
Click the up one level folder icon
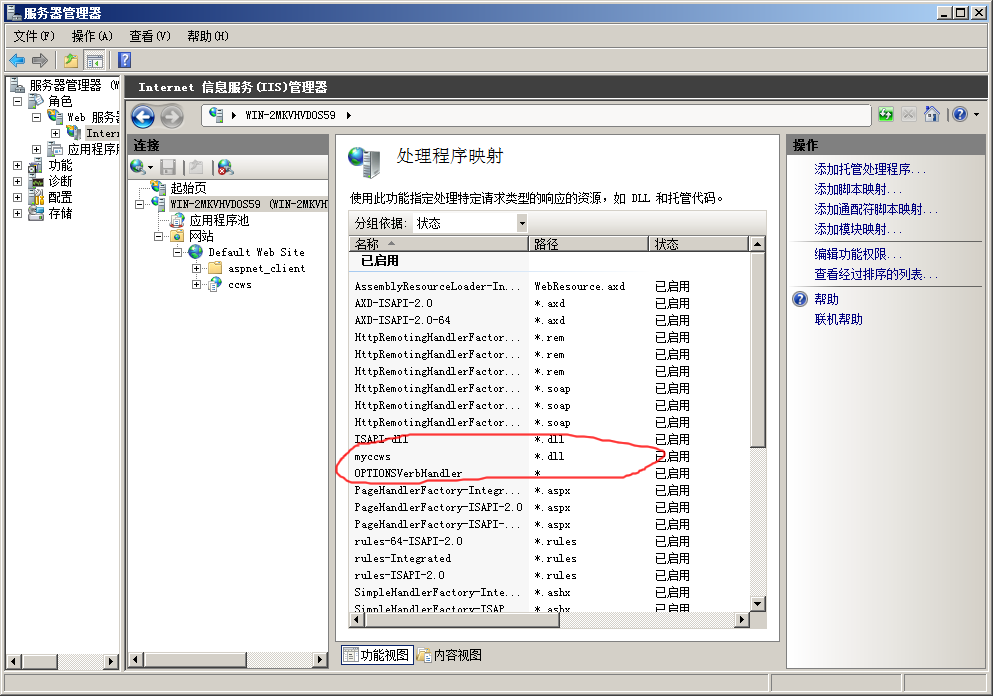pos(70,60)
